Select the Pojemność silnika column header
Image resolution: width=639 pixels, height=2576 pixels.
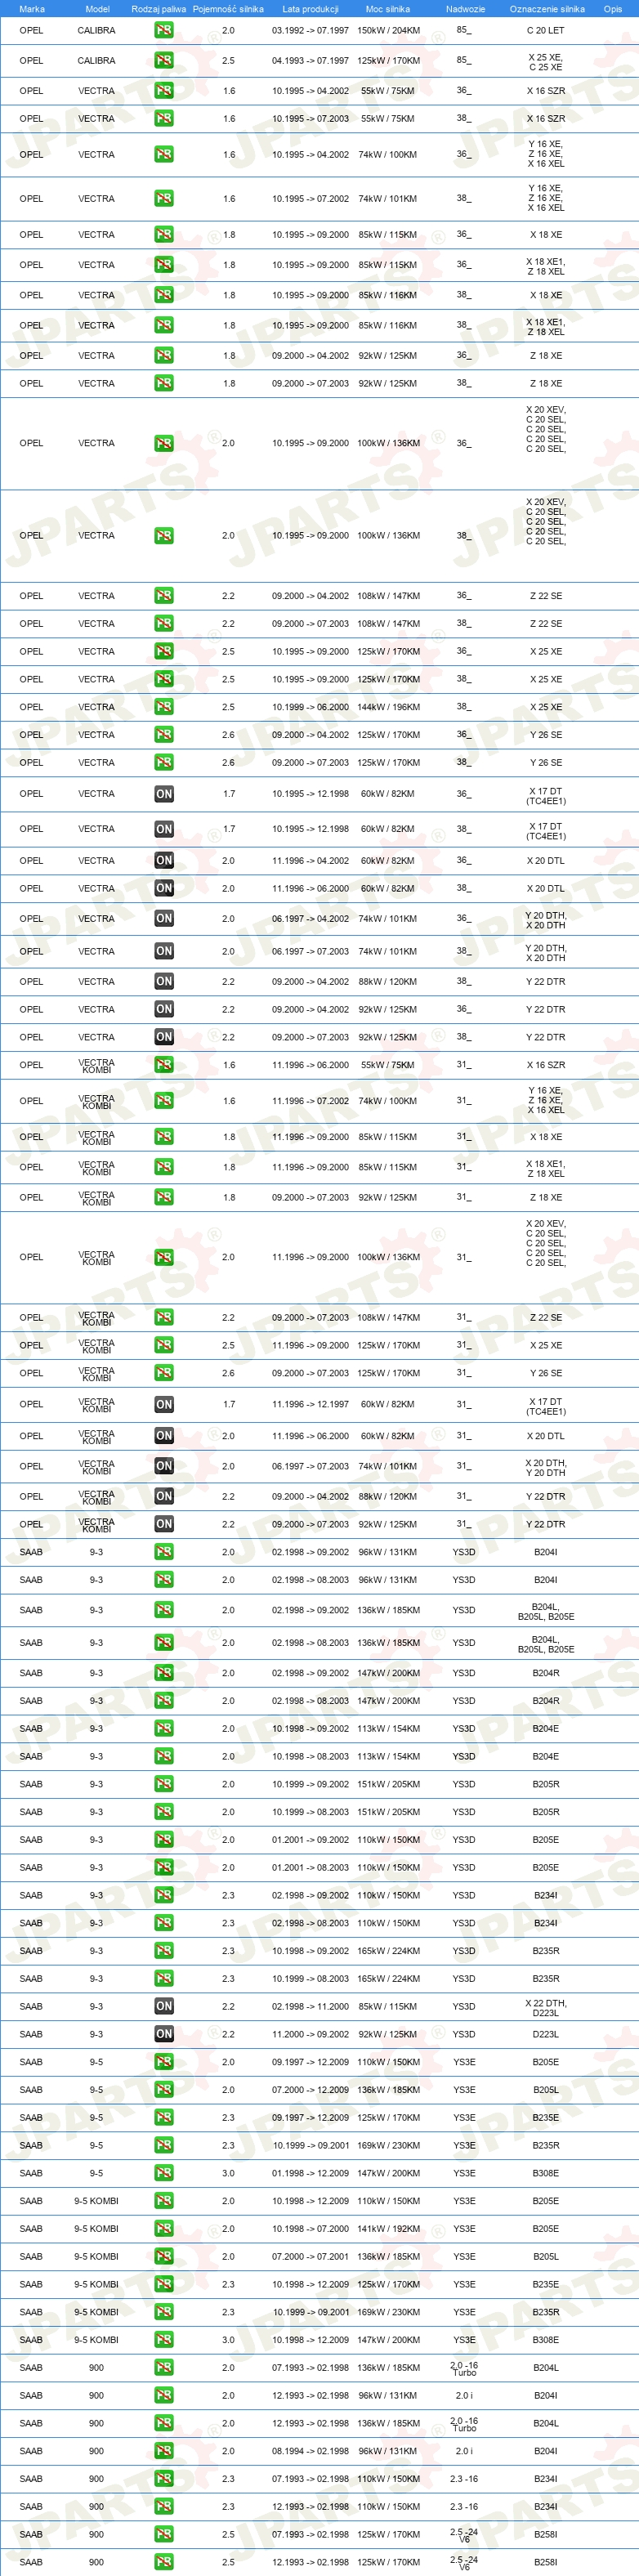[228, 9]
